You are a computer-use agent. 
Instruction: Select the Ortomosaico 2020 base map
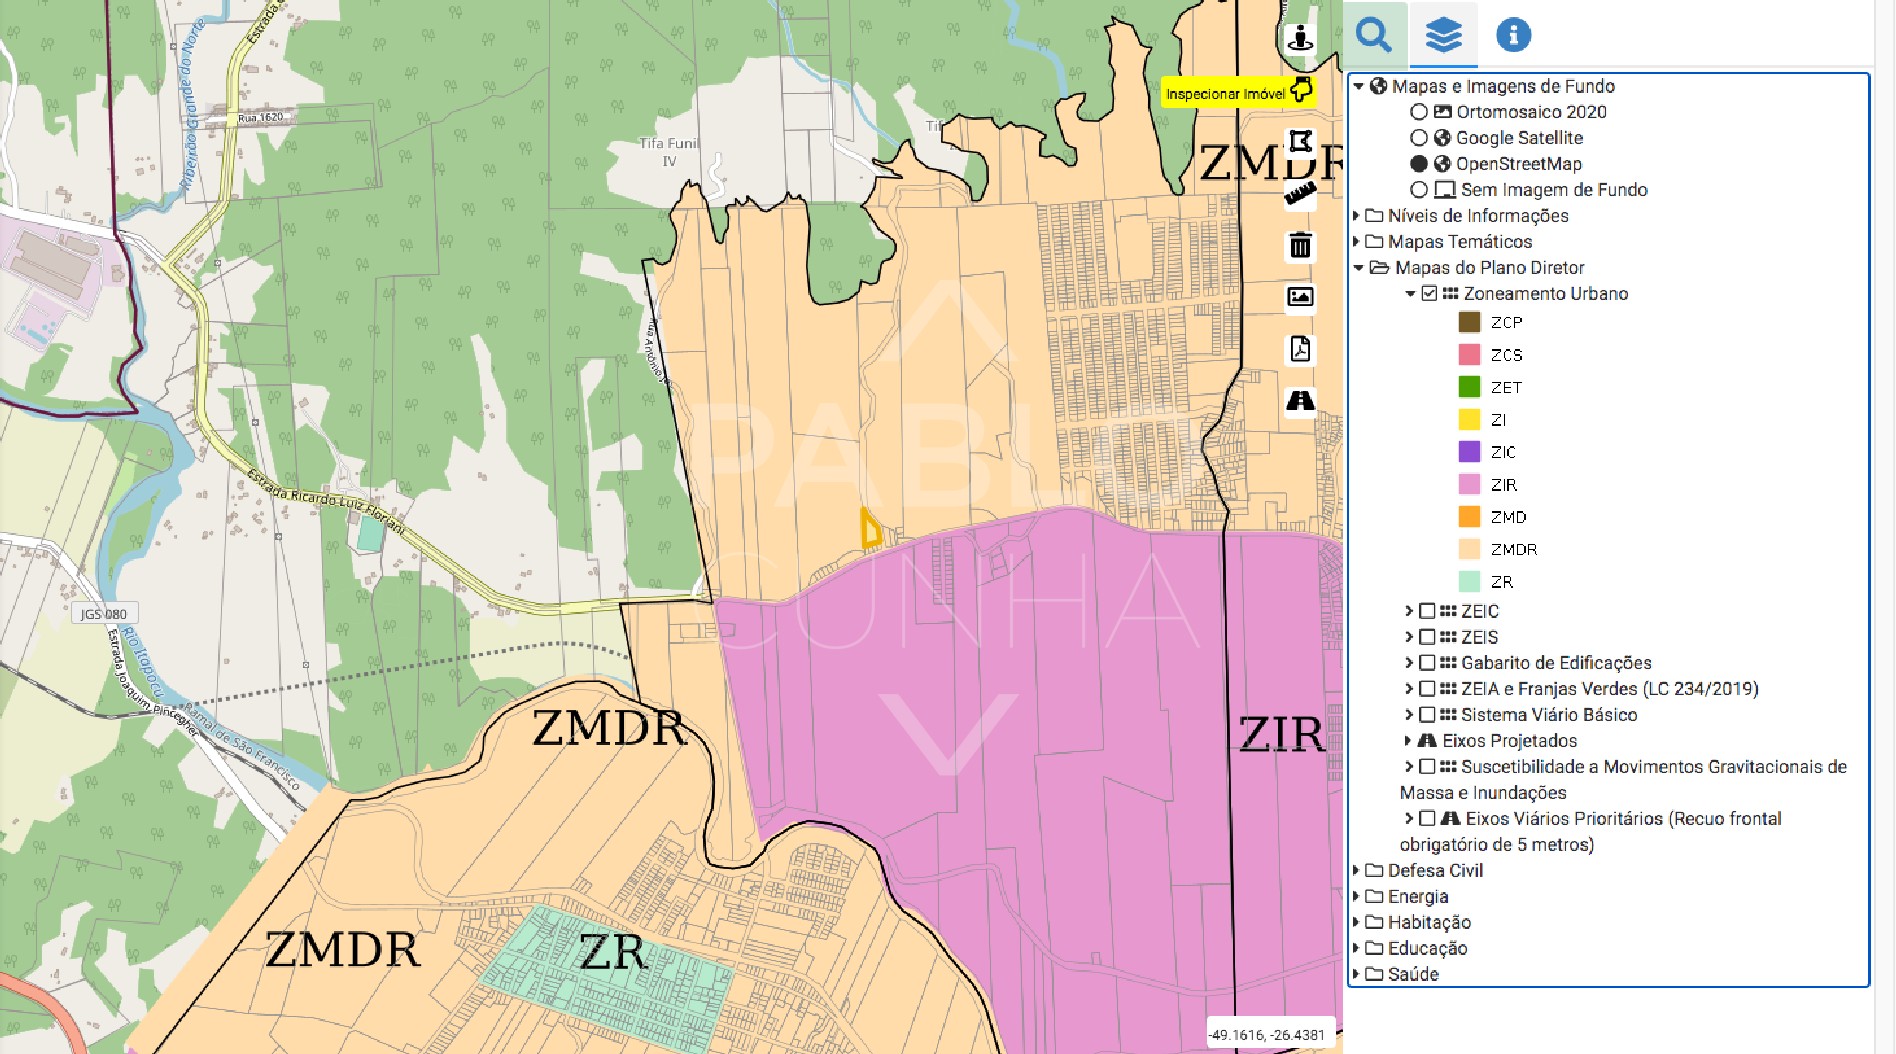coord(1418,112)
